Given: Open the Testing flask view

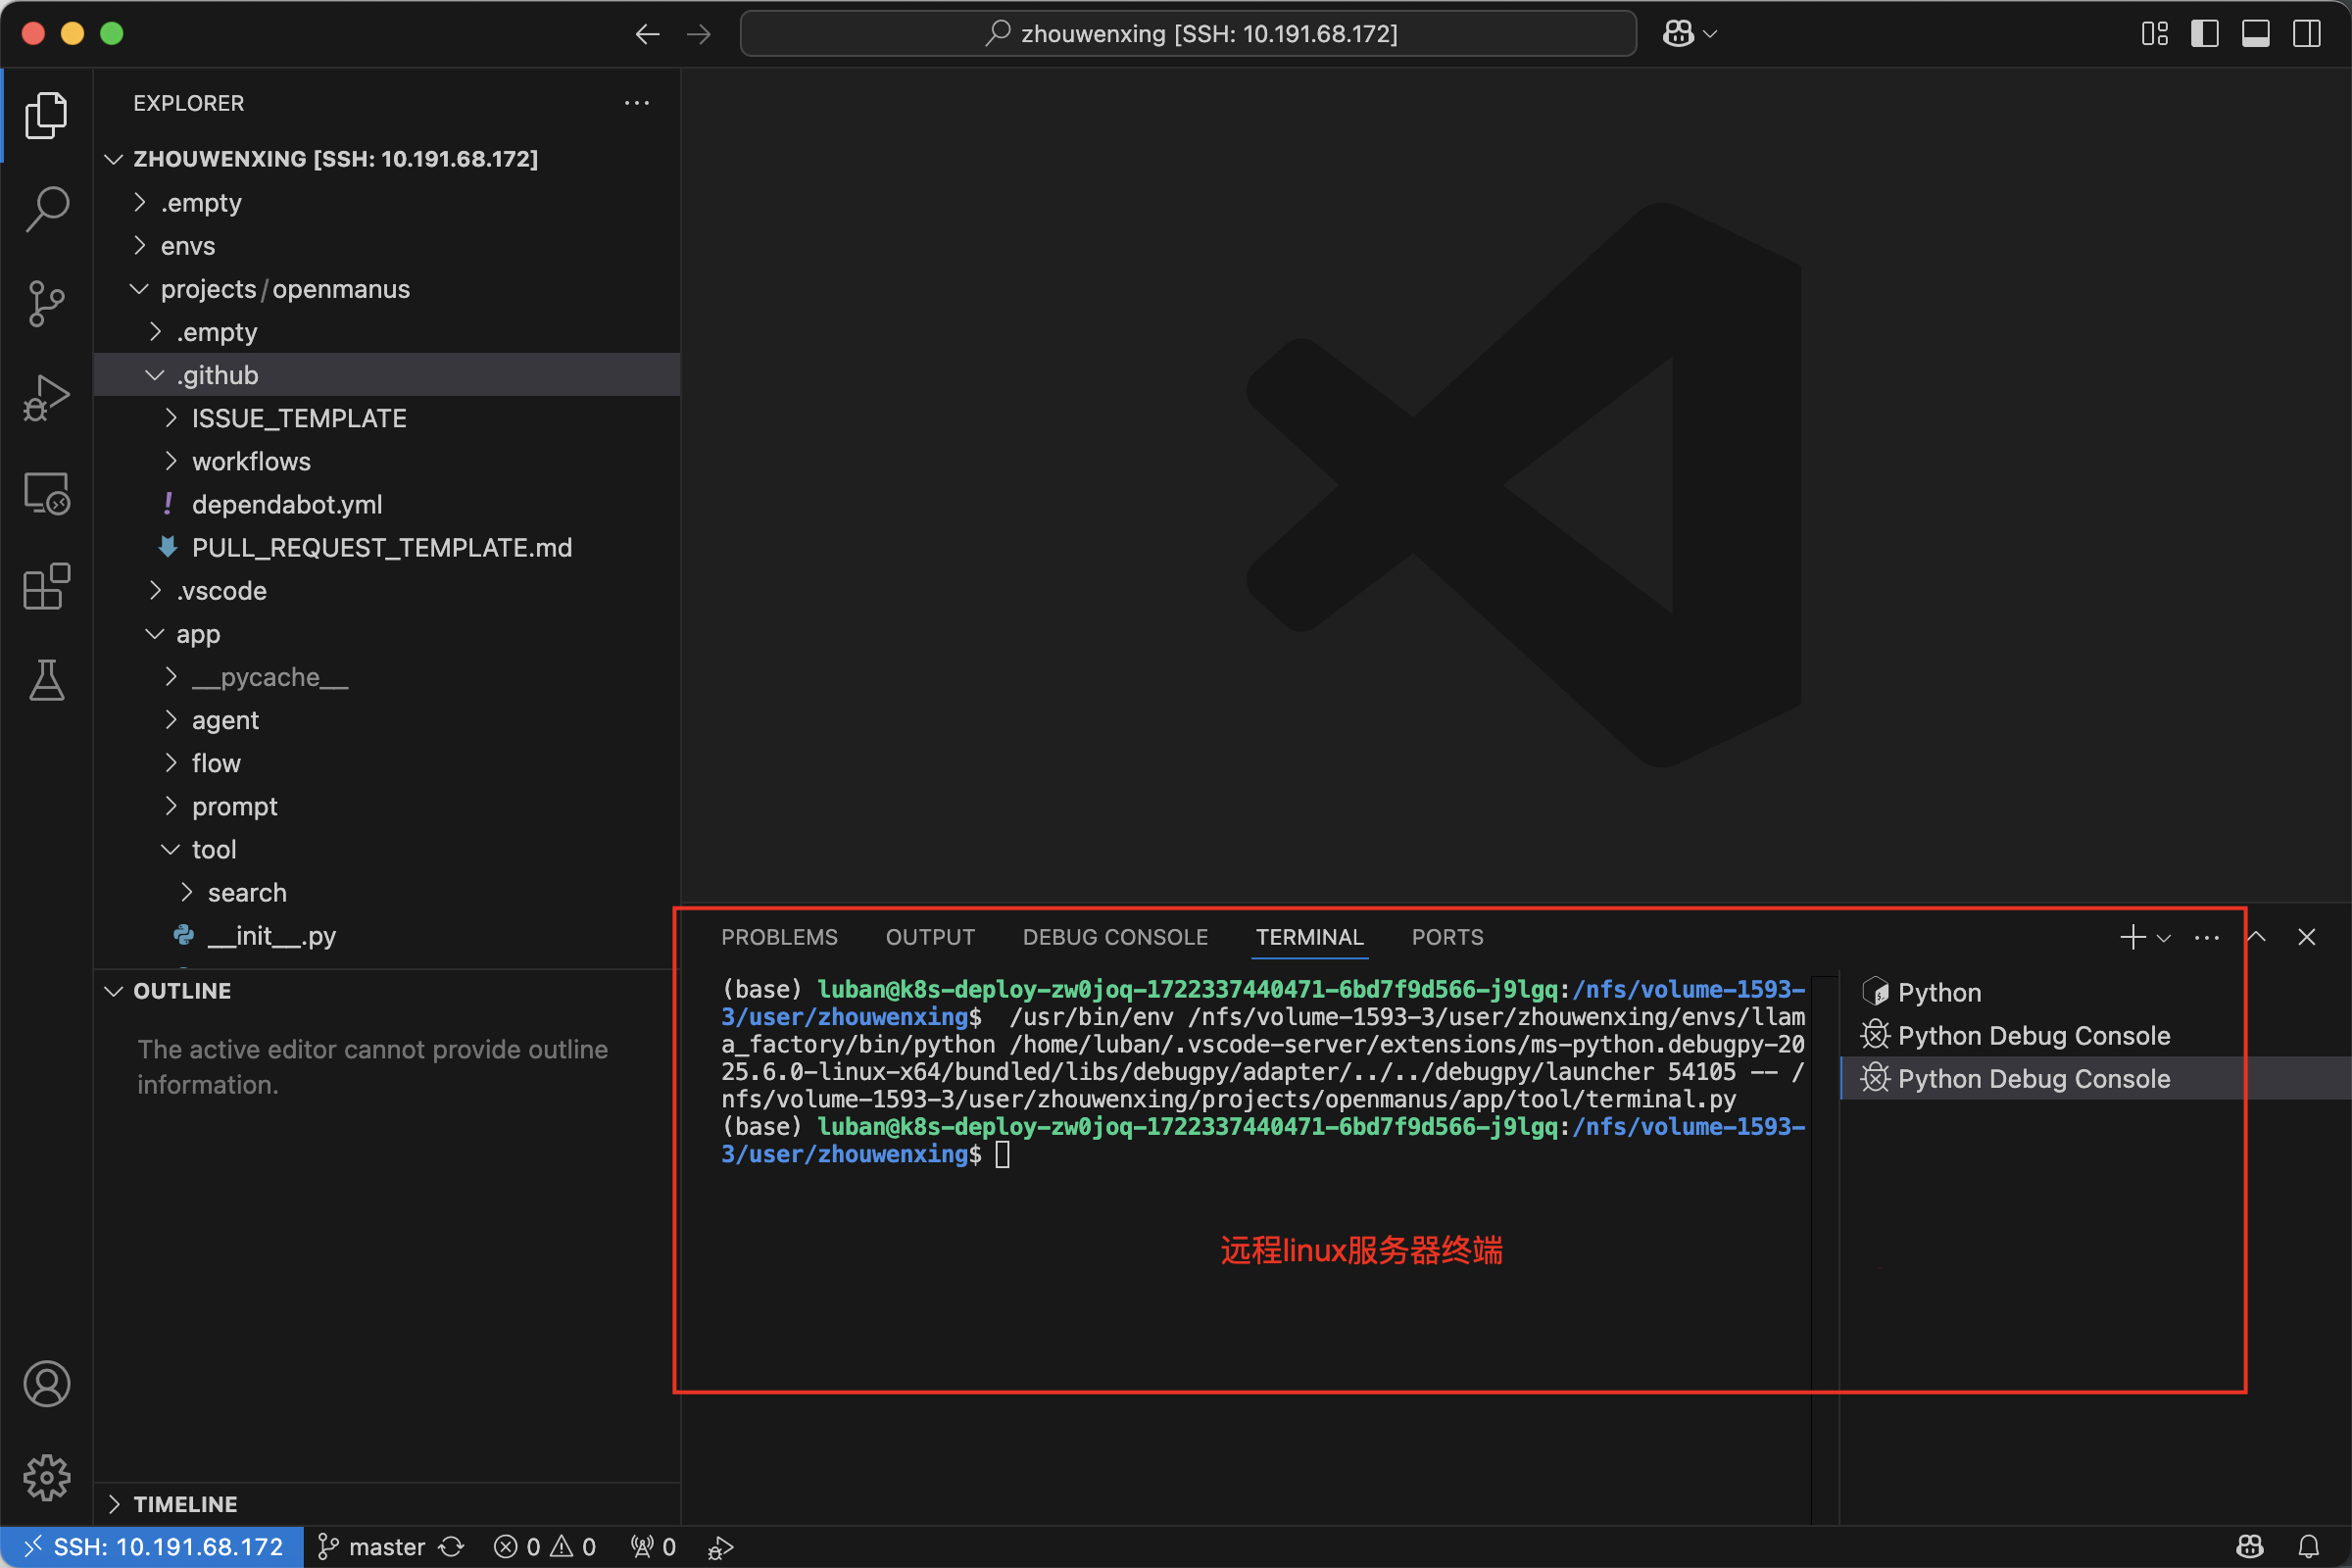Looking at the screenshot, I should pyautogui.click(x=46, y=680).
